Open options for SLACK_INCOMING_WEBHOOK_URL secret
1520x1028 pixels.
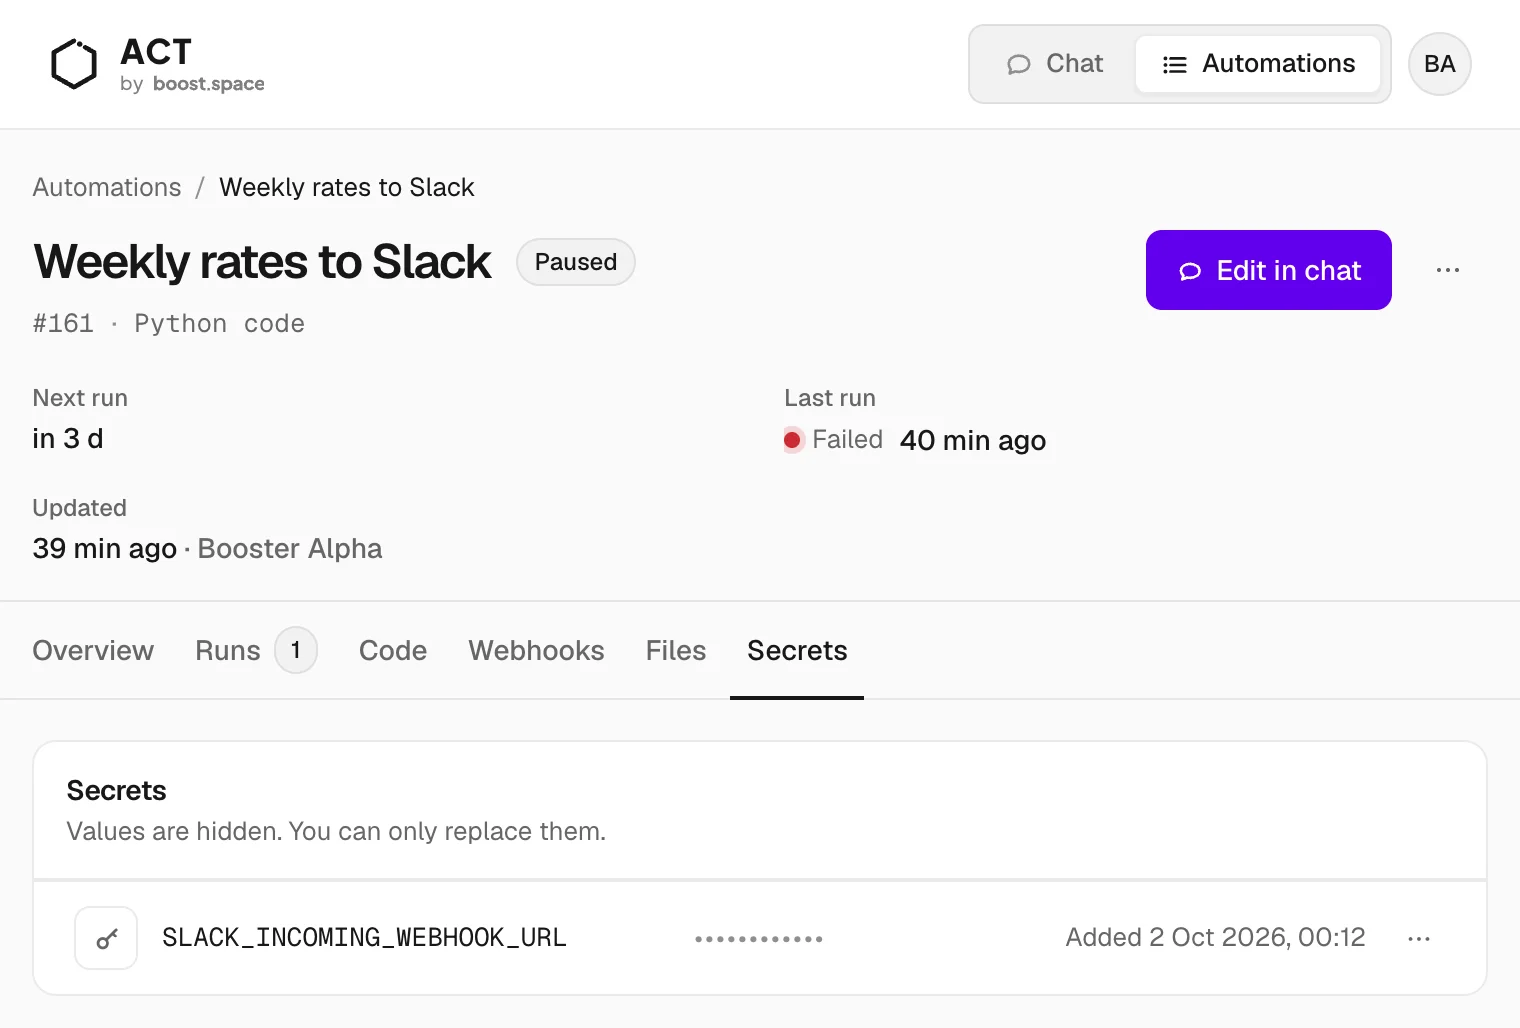(x=1418, y=938)
